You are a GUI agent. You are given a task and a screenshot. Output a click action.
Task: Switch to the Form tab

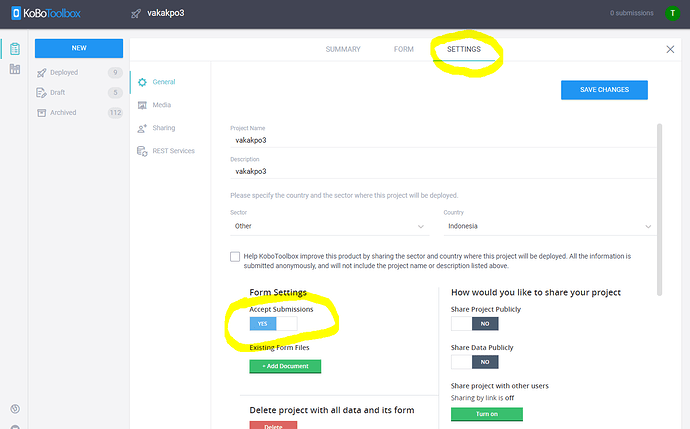pos(403,49)
